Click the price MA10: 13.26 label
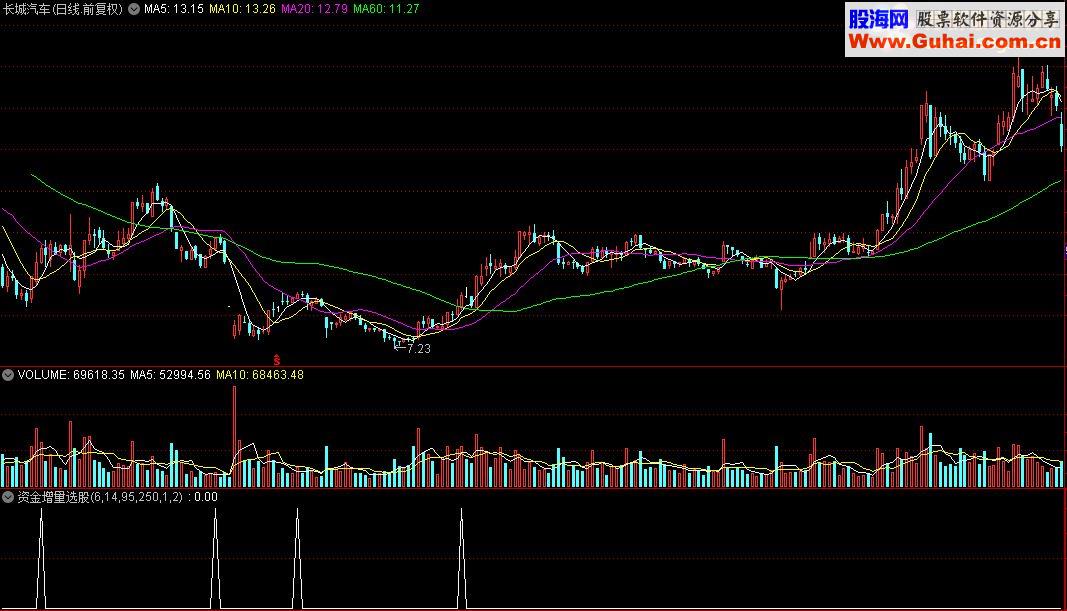 click(x=242, y=9)
